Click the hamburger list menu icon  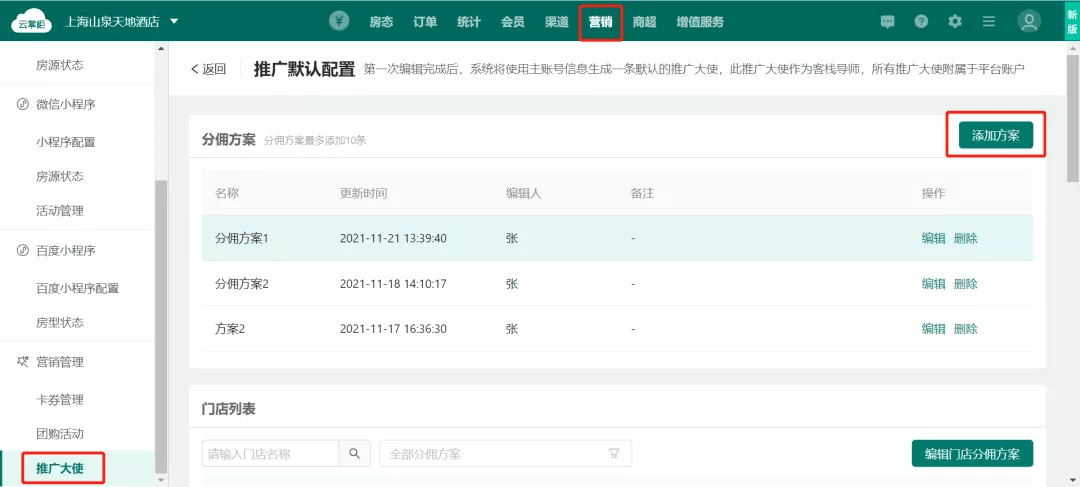989,21
